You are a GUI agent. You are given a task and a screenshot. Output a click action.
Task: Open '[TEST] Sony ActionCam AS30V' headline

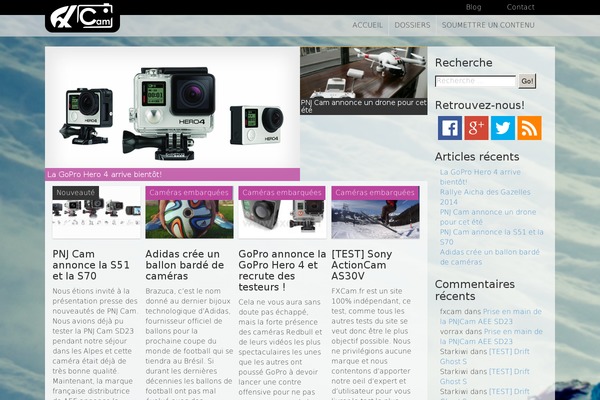362,265
